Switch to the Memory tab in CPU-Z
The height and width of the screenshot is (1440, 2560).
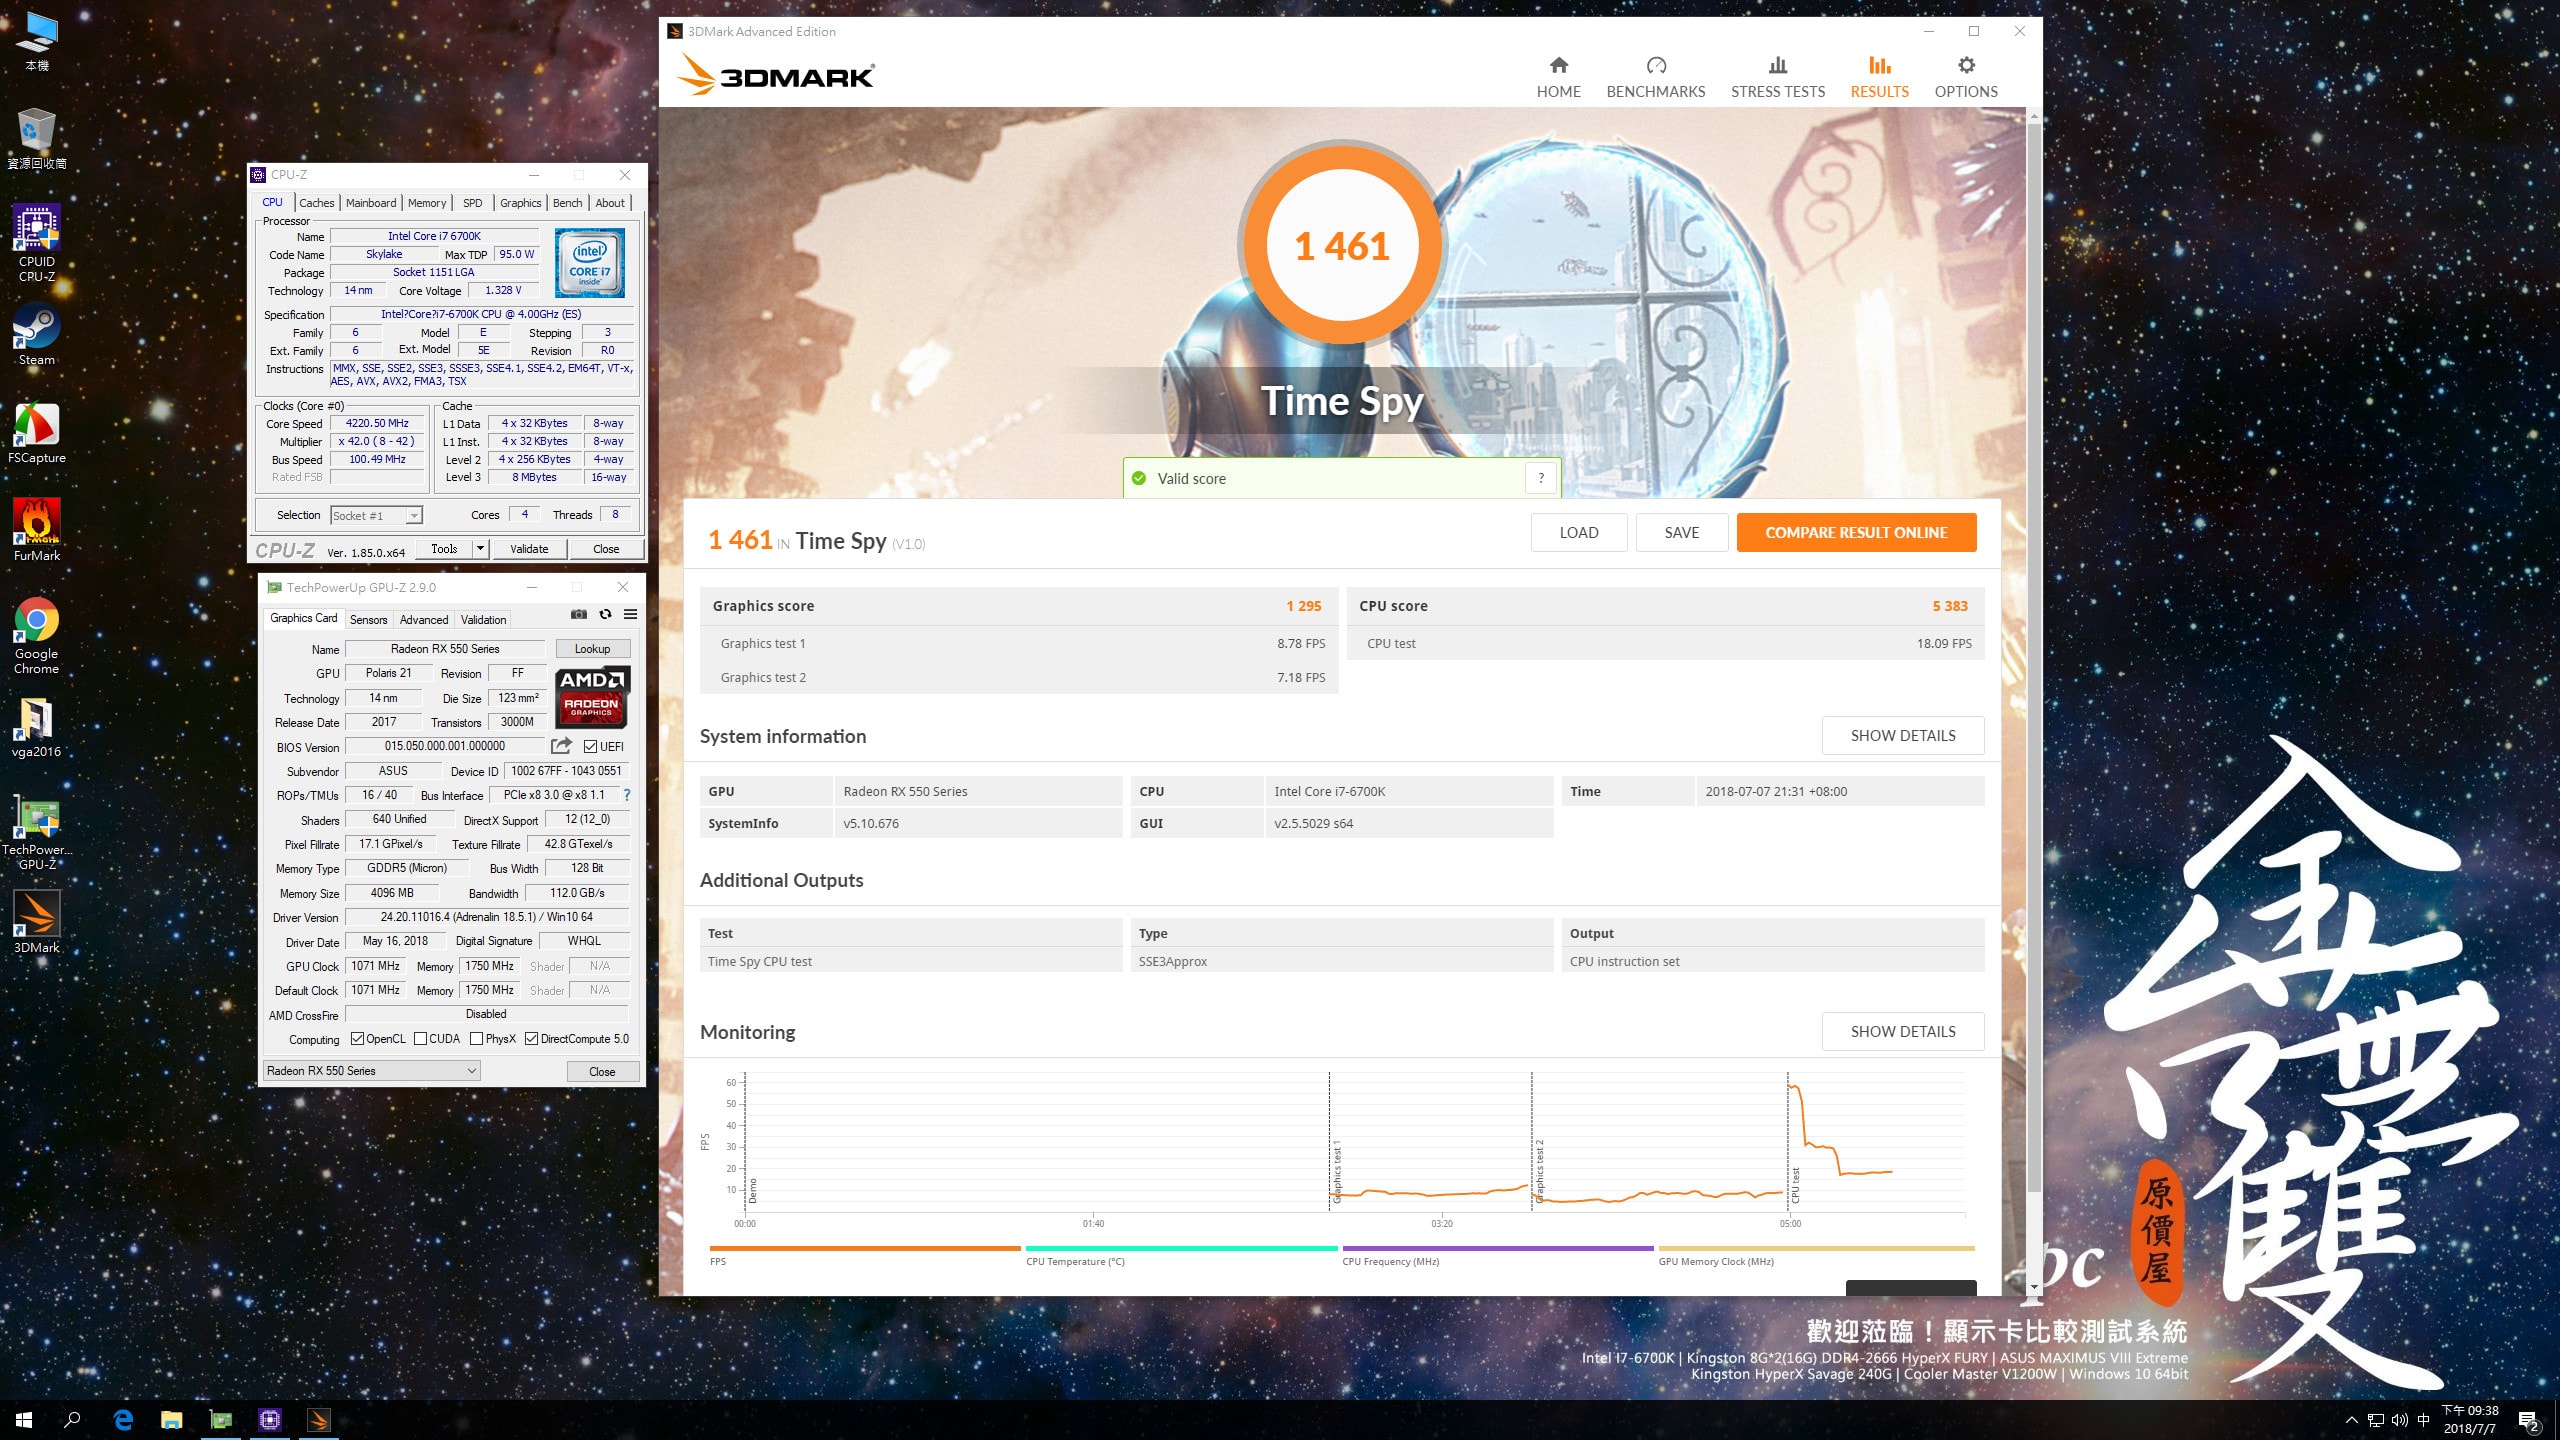point(427,203)
